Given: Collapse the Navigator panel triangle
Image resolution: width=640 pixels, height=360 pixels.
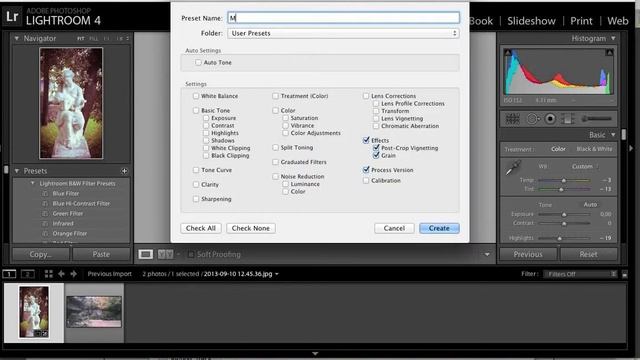Looking at the screenshot, I should click(17, 38).
